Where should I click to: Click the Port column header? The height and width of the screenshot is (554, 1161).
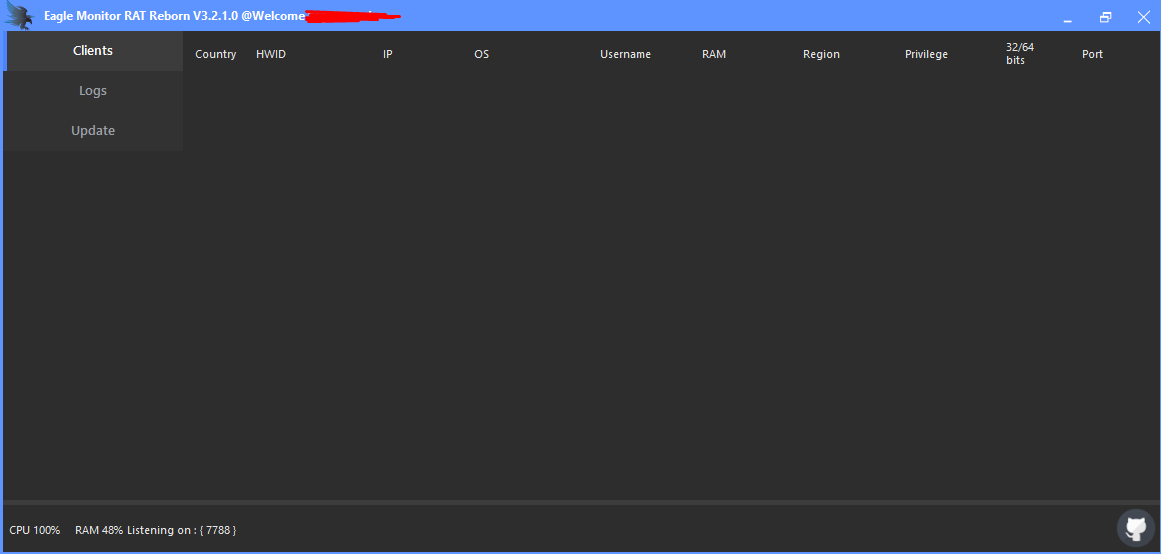tap(1092, 54)
